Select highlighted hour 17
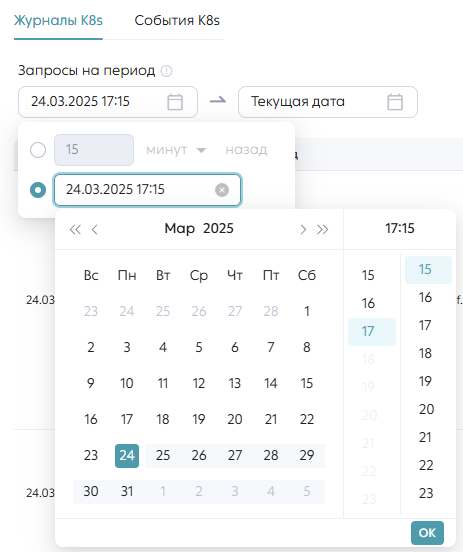463x552 pixels. pyautogui.click(x=372, y=332)
